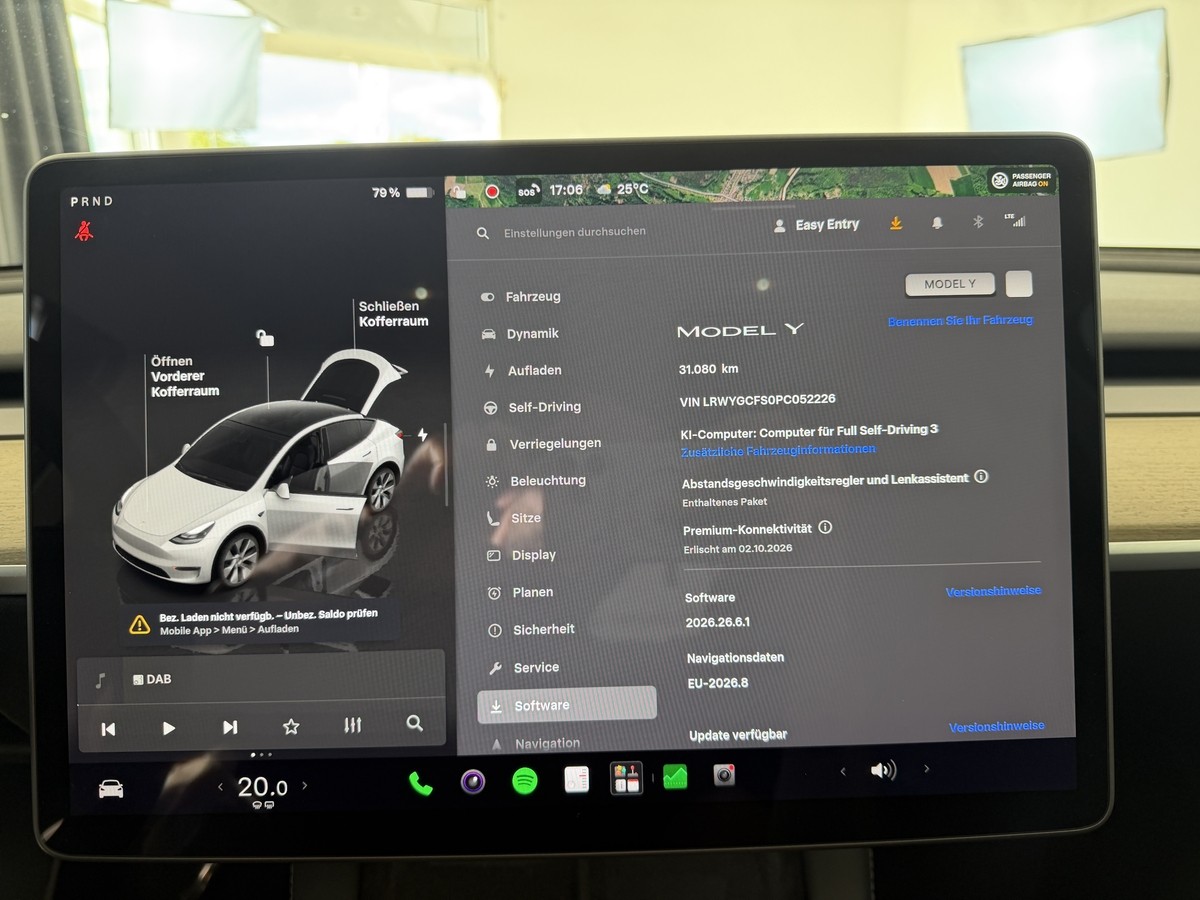Switch to Beleuchtung settings
Image resolution: width=1200 pixels, height=900 pixels.
tap(536, 481)
